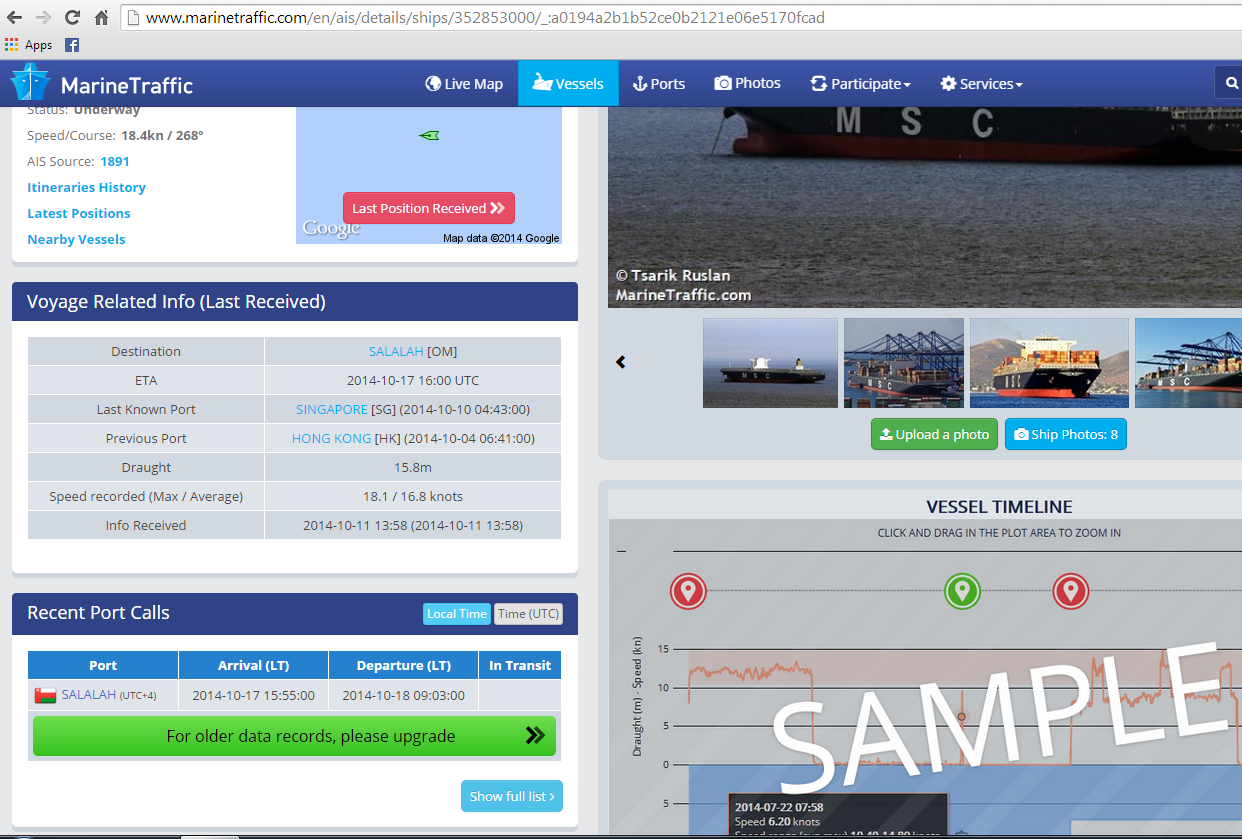This screenshot has width=1242, height=839.
Task: Click the first red timeline location pin
Action: click(688, 591)
